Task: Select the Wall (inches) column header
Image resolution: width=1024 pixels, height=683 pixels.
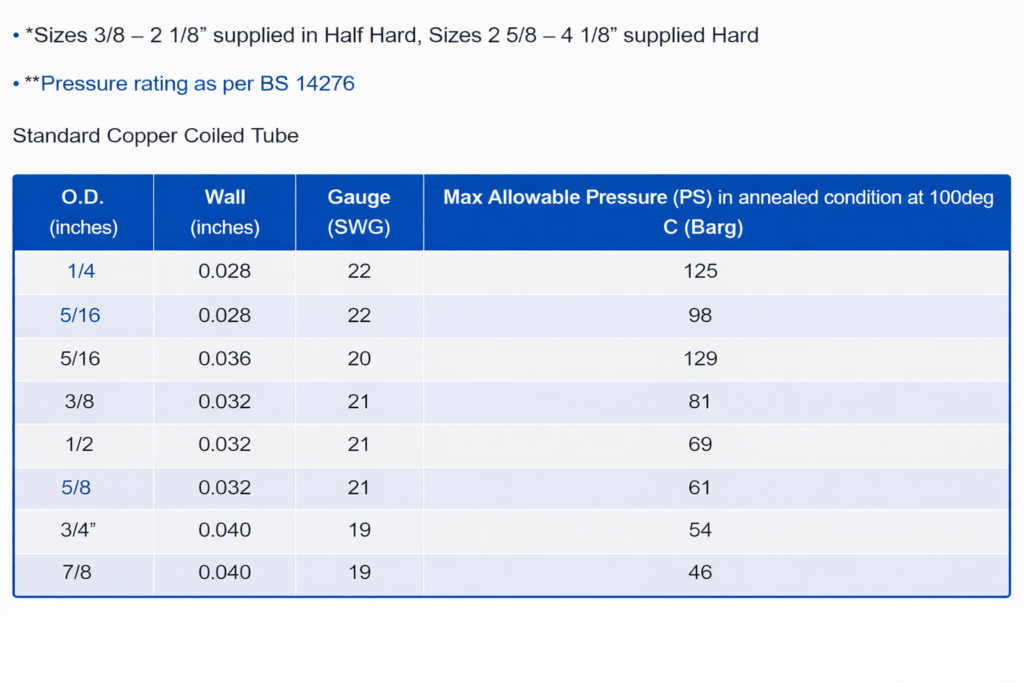Action: pyautogui.click(x=225, y=212)
